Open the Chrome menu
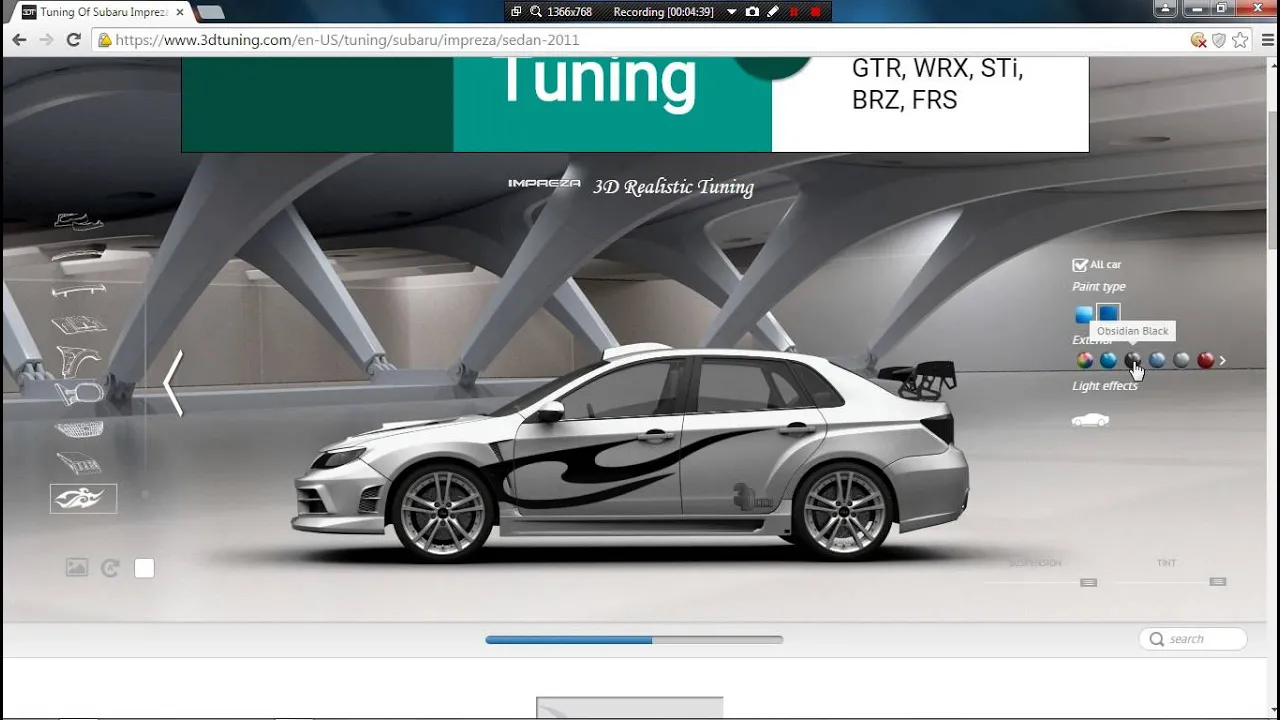This screenshot has height=720, width=1280. pos(1266,40)
